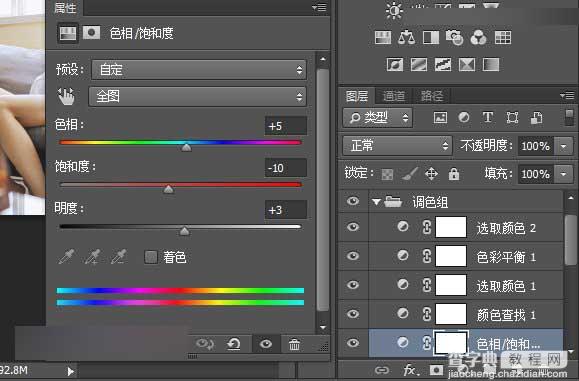Hide the 色彩平衡 1 layer
Viewport: 579px width, 381px height.
(x=353, y=255)
